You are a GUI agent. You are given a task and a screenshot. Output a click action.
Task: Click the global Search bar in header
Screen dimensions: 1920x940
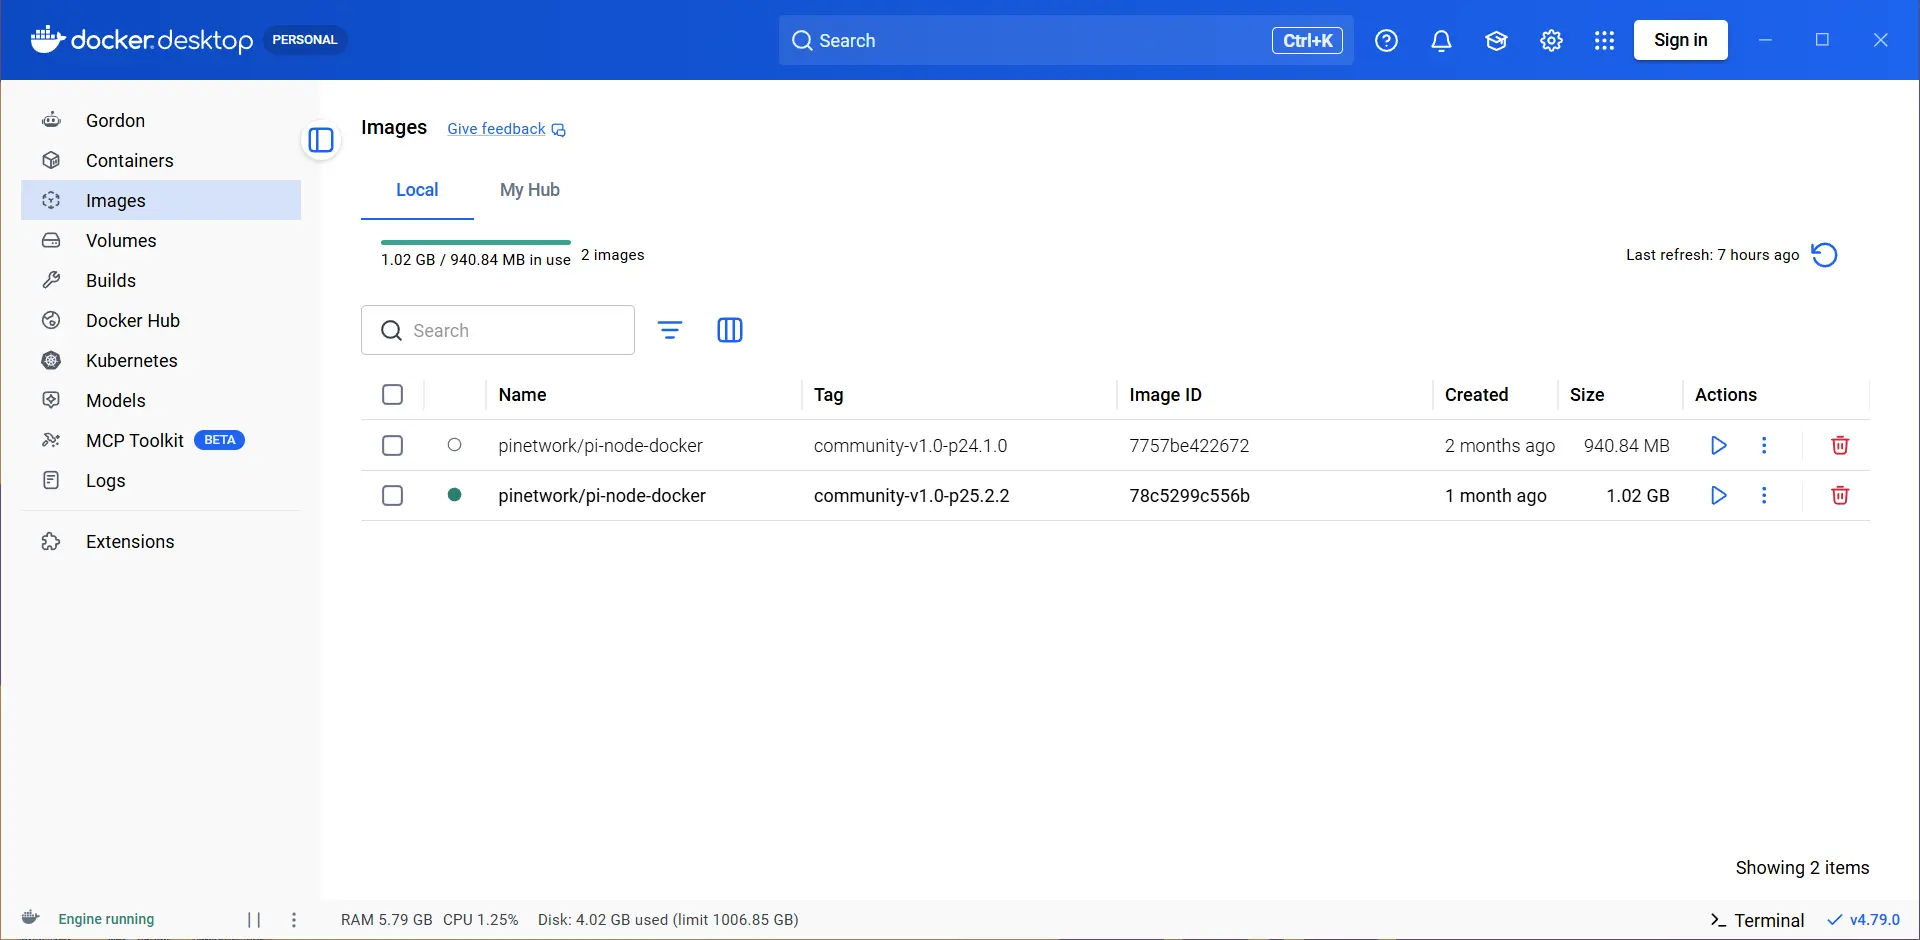point(1066,40)
